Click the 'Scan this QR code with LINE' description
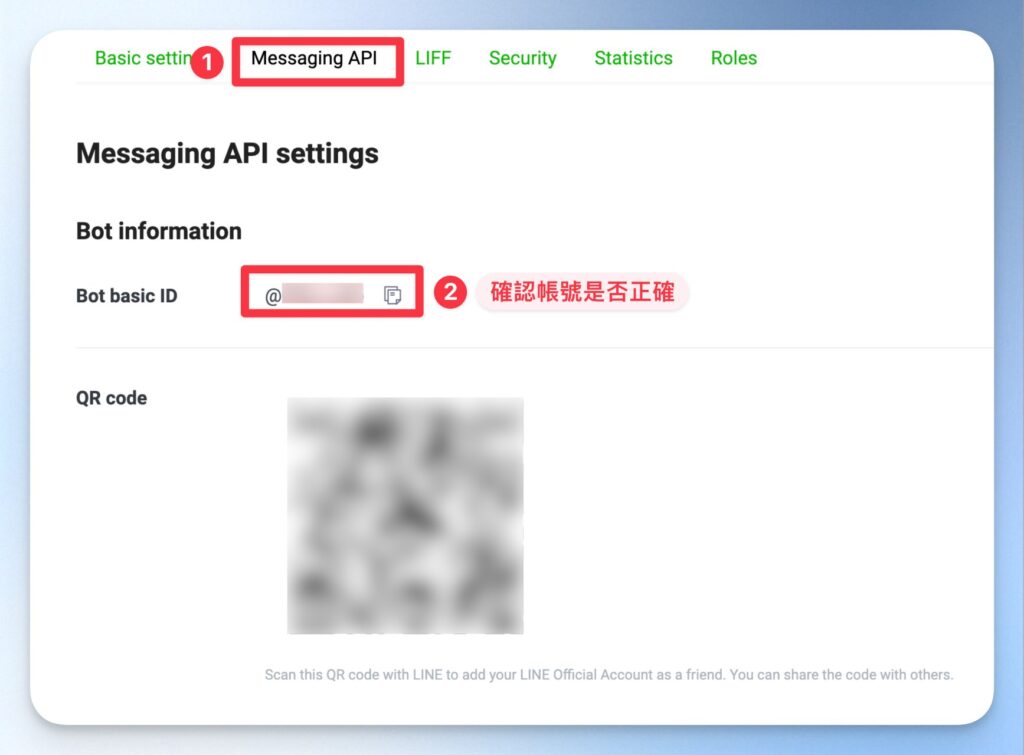 609,675
